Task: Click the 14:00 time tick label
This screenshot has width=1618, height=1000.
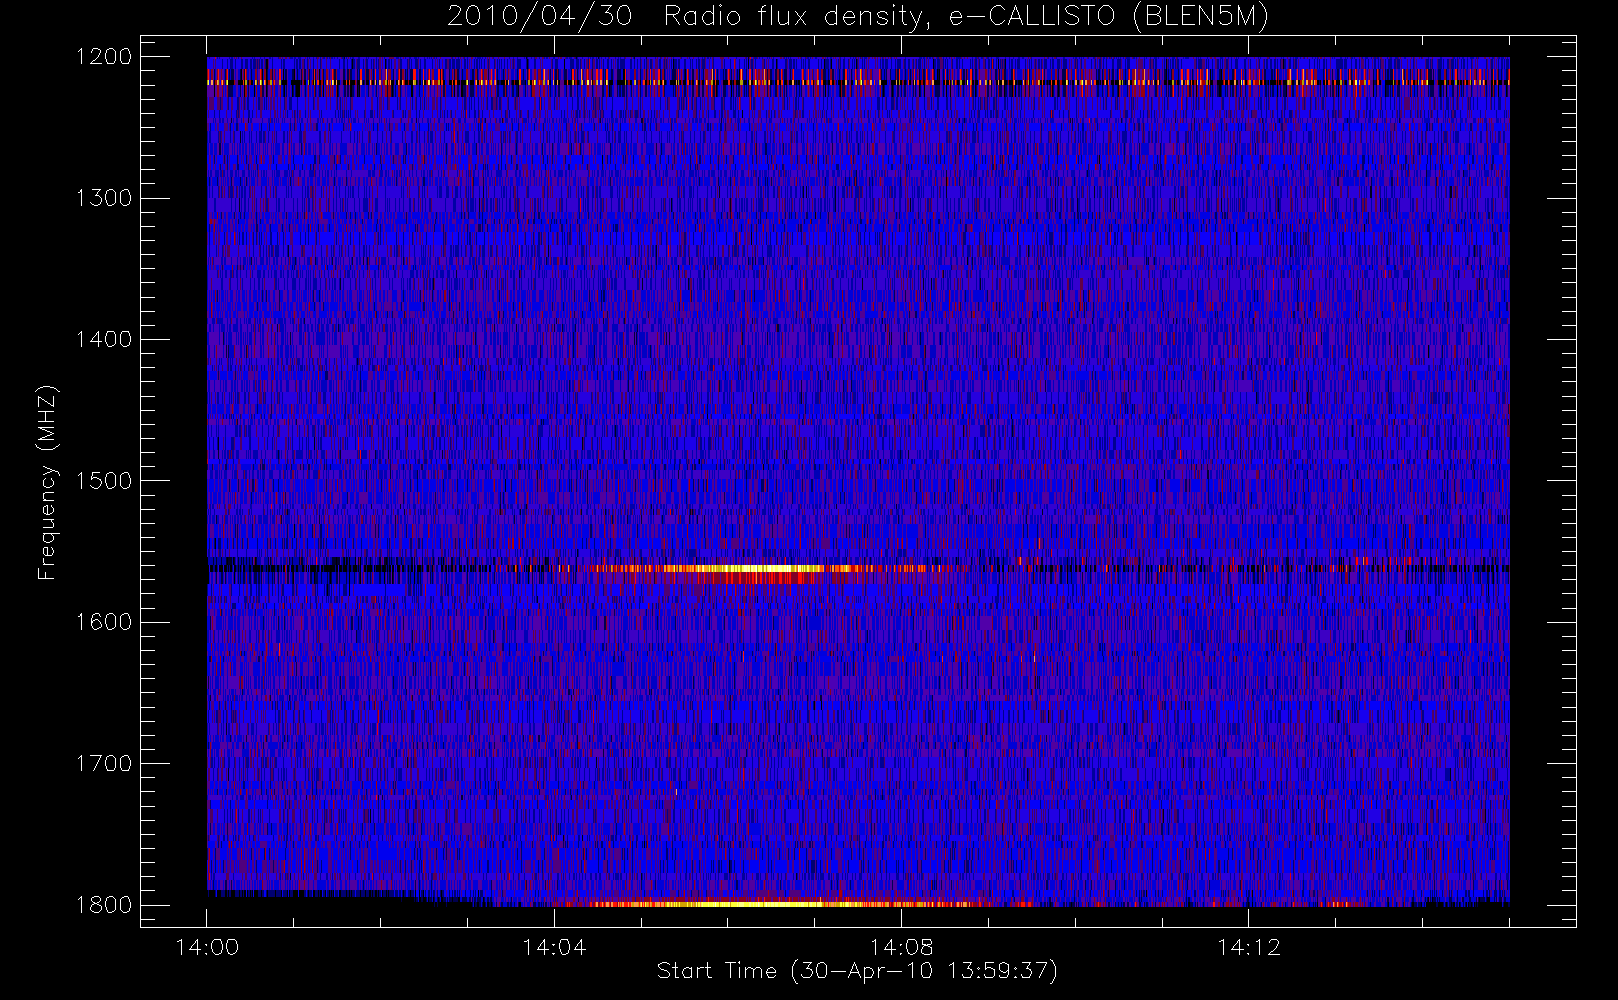Action: click(x=207, y=947)
